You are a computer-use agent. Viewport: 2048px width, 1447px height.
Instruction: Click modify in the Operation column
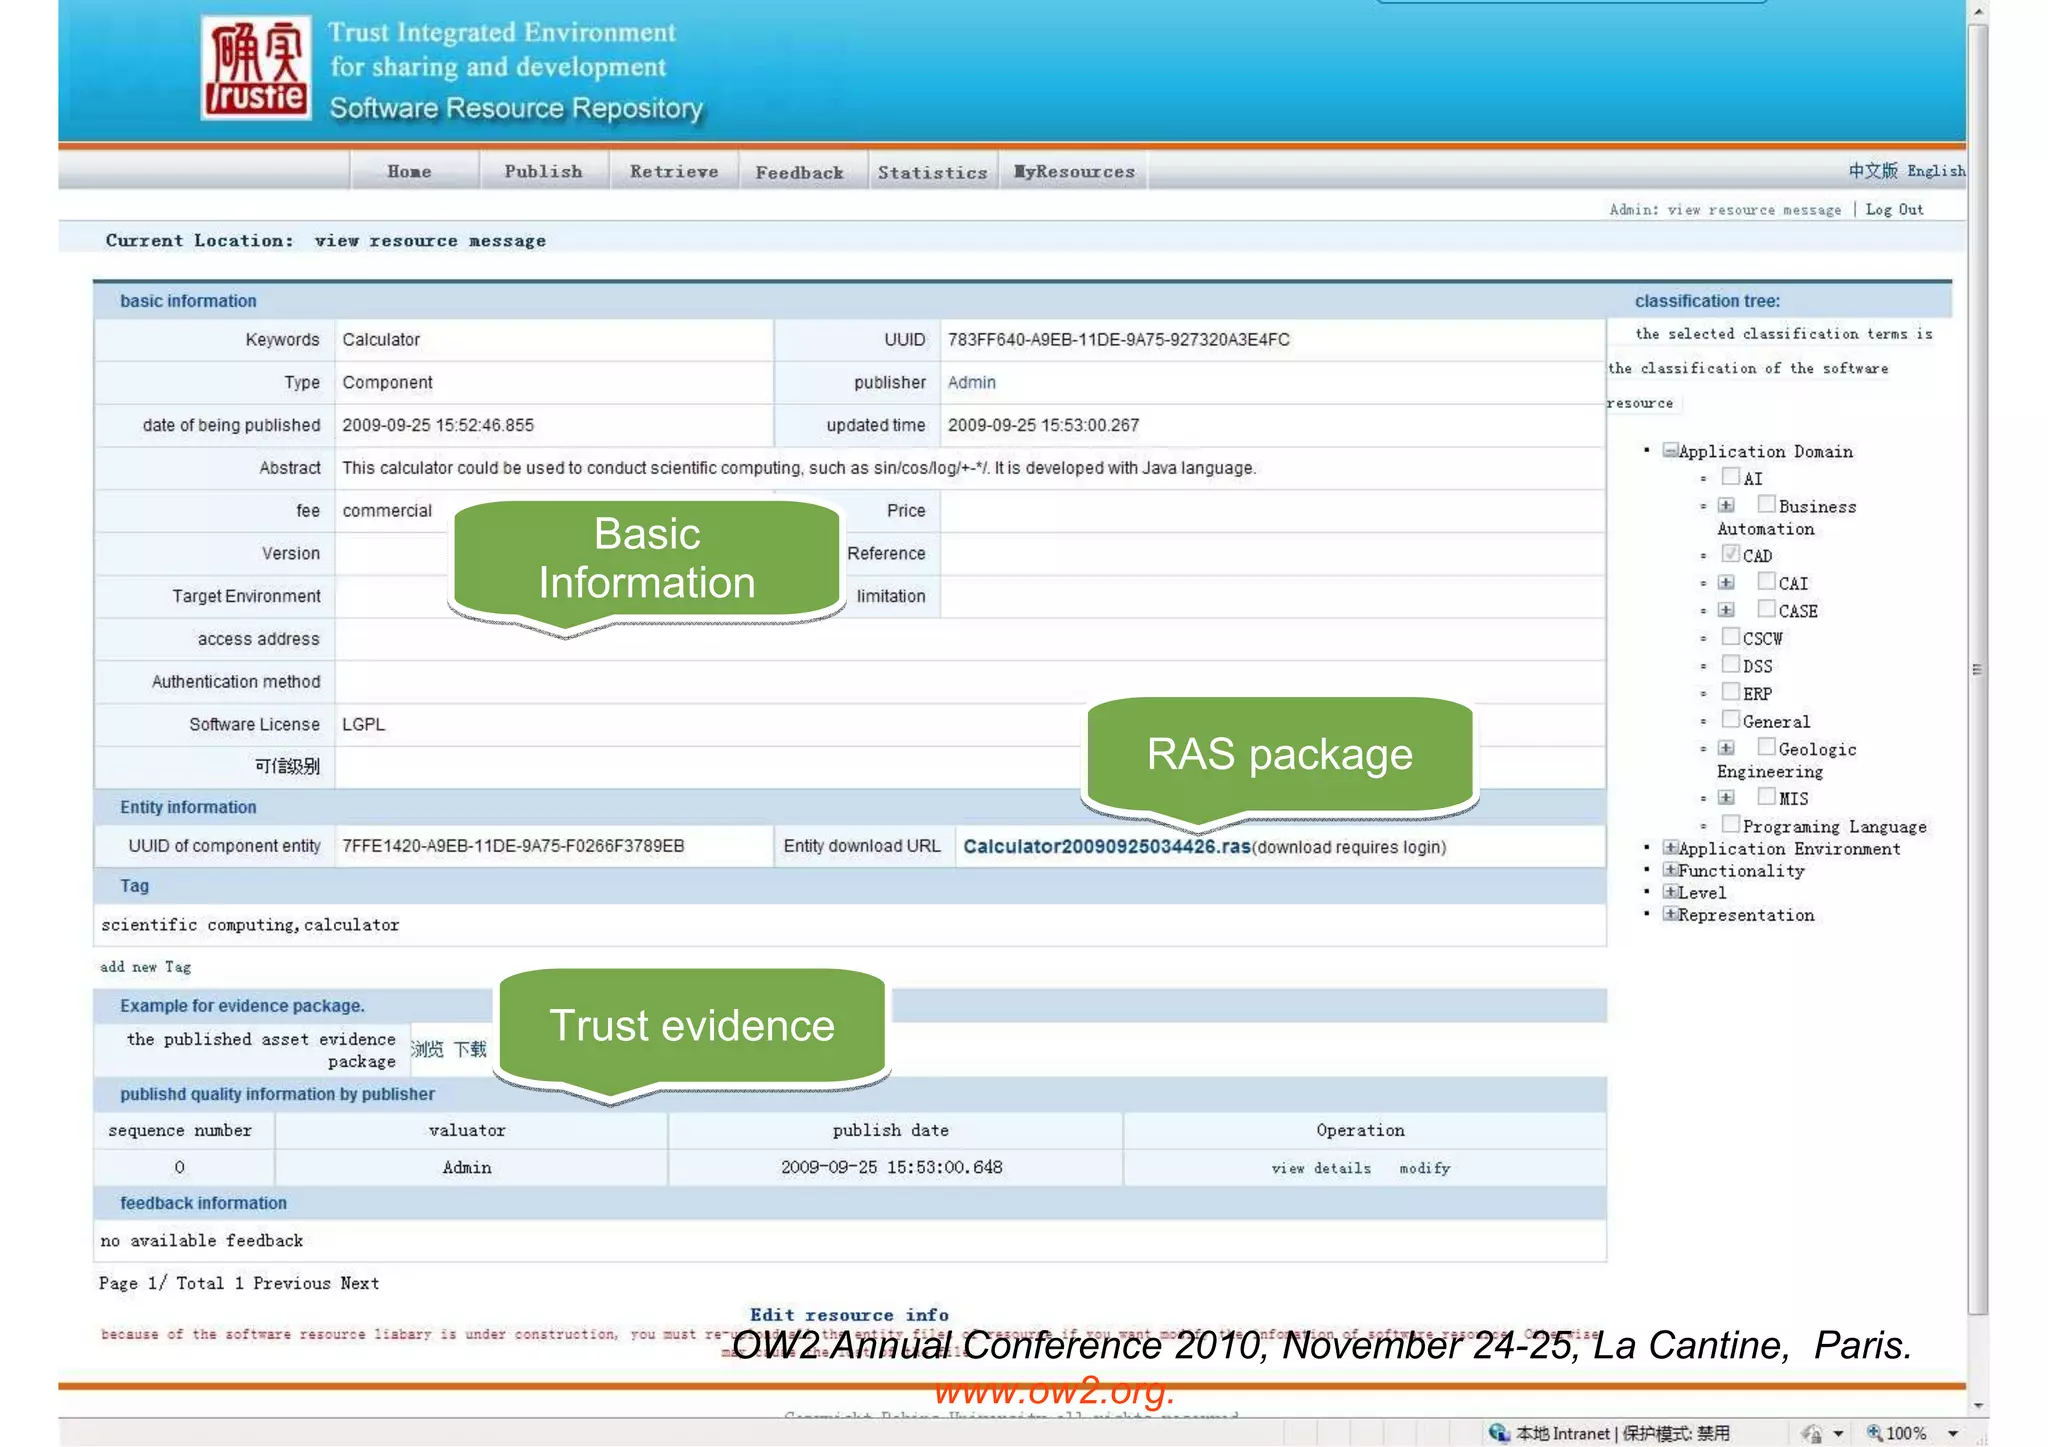tap(1424, 1168)
